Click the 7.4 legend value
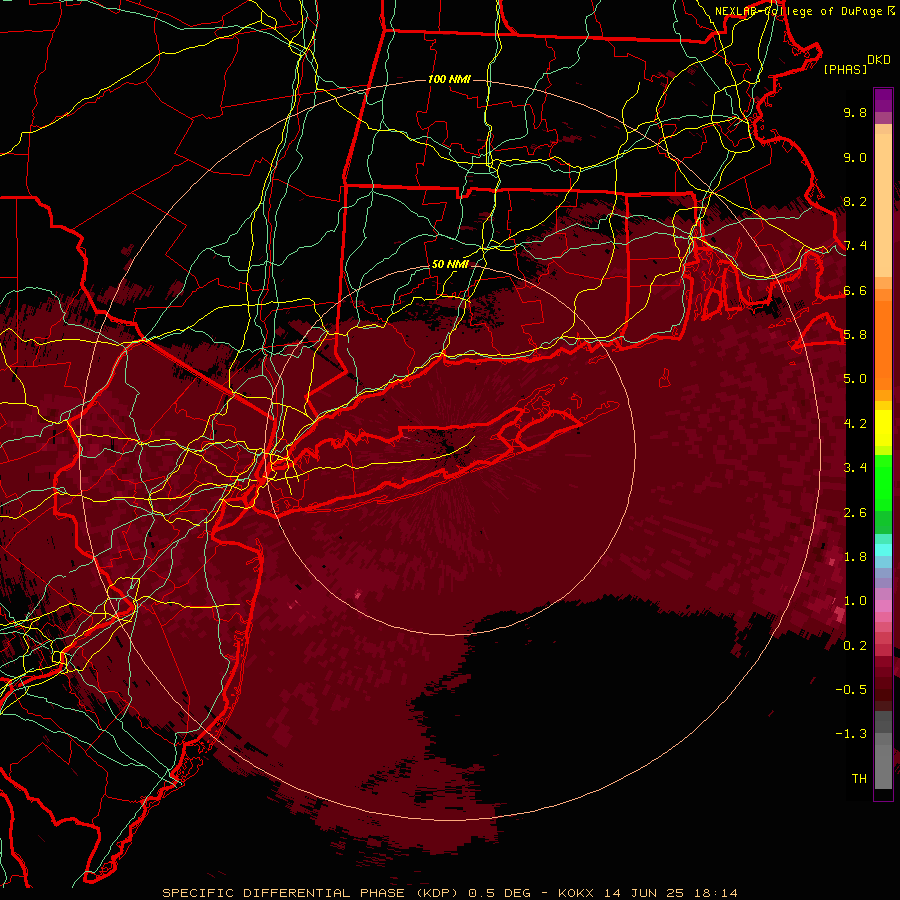900x900 pixels. pos(855,246)
